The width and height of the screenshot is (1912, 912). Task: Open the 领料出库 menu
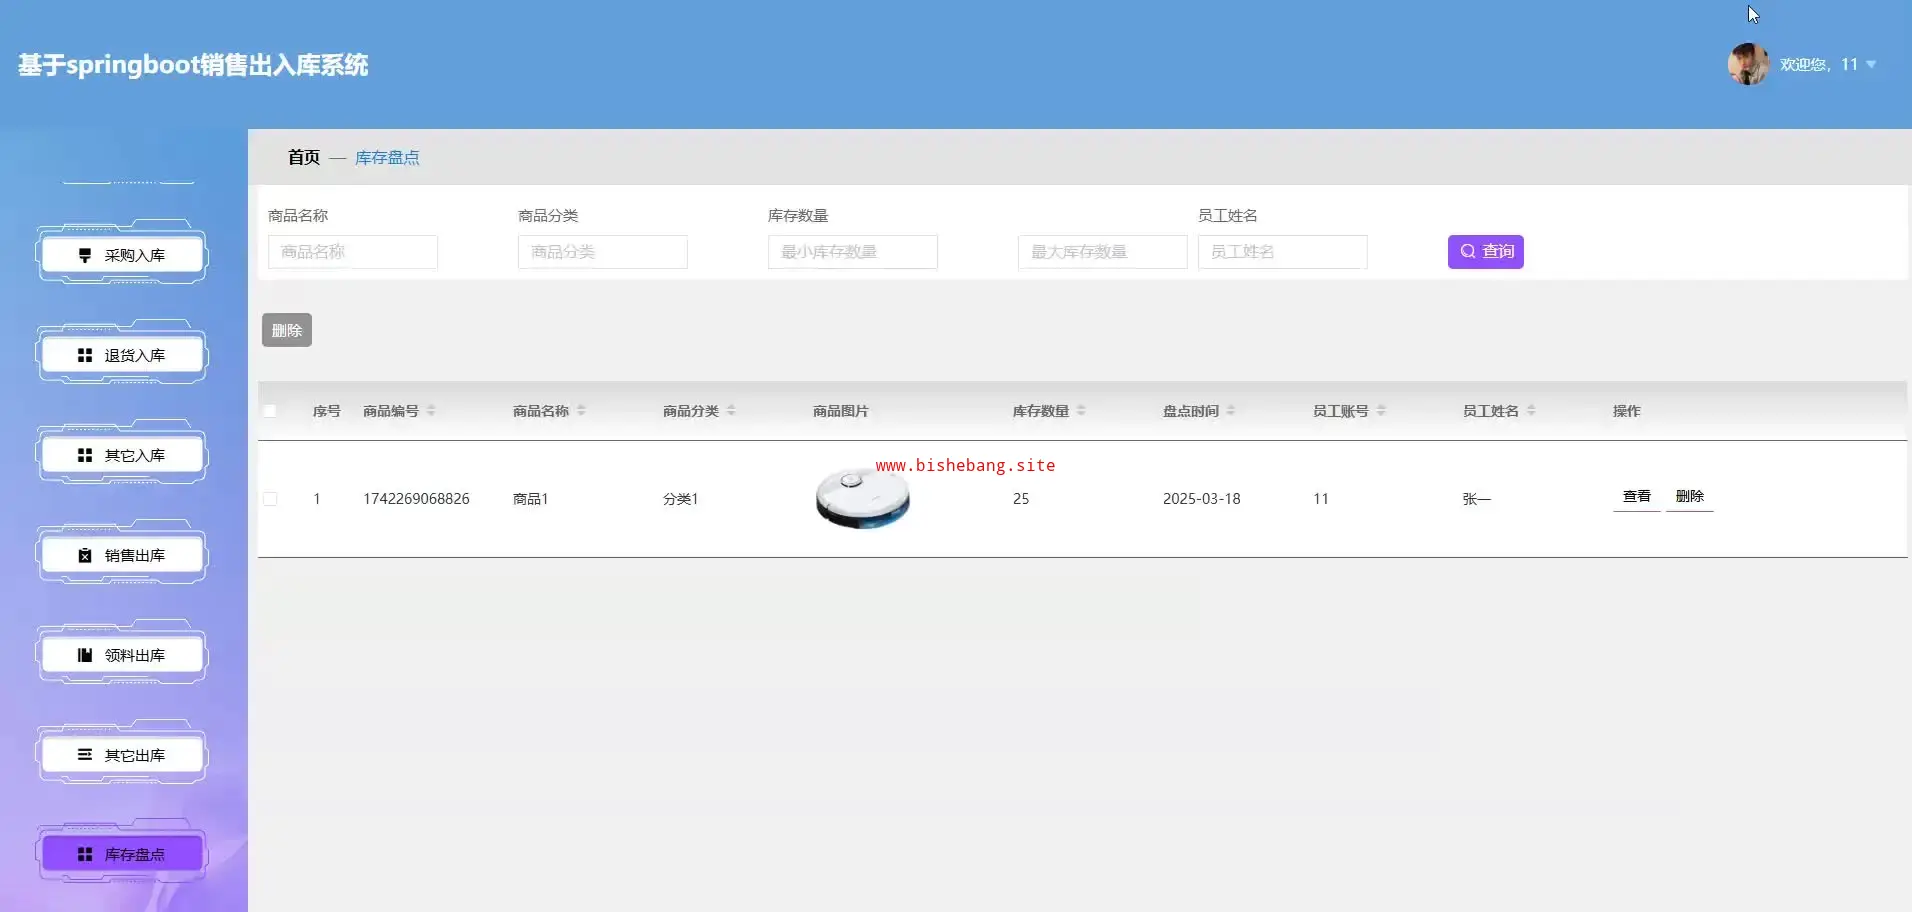click(x=122, y=656)
